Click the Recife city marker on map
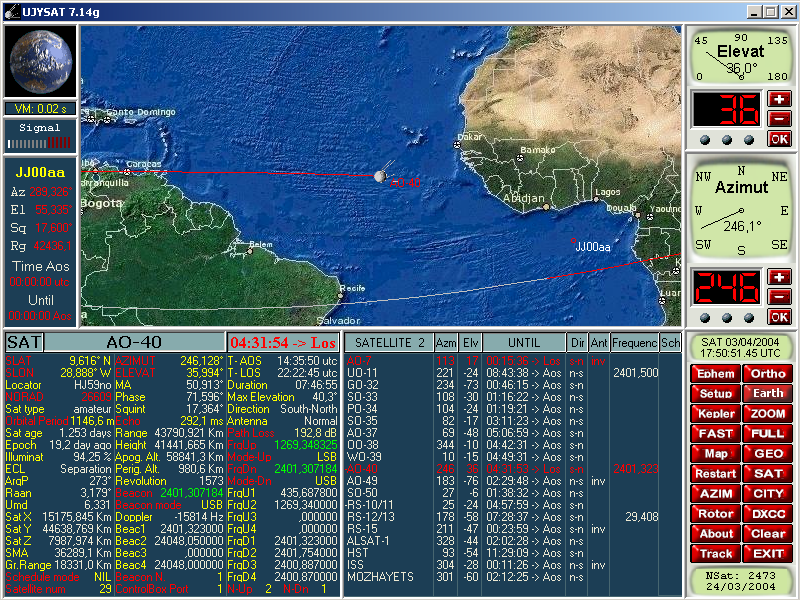Screen dimensions: 800x600 pos(341,295)
